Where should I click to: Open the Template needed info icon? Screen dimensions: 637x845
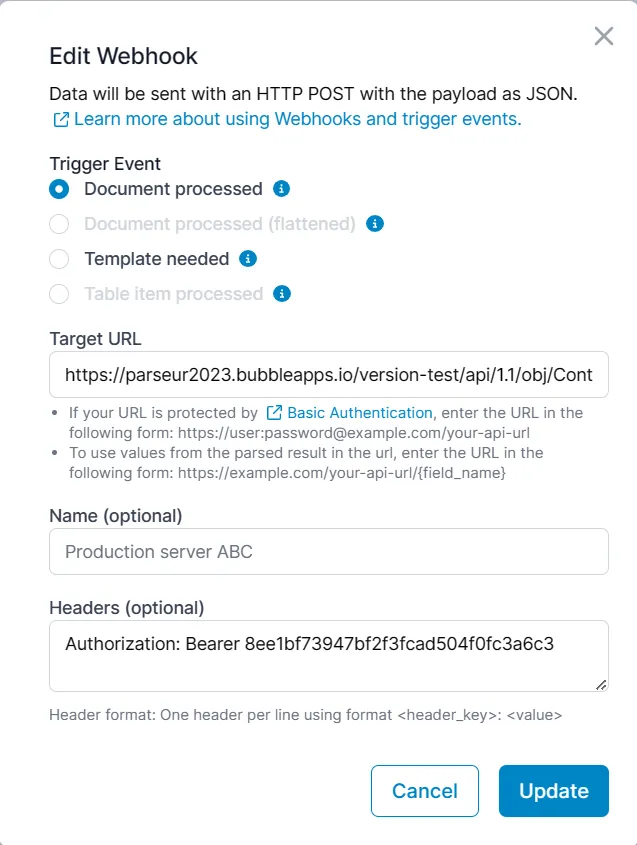pyautogui.click(x=247, y=259)
